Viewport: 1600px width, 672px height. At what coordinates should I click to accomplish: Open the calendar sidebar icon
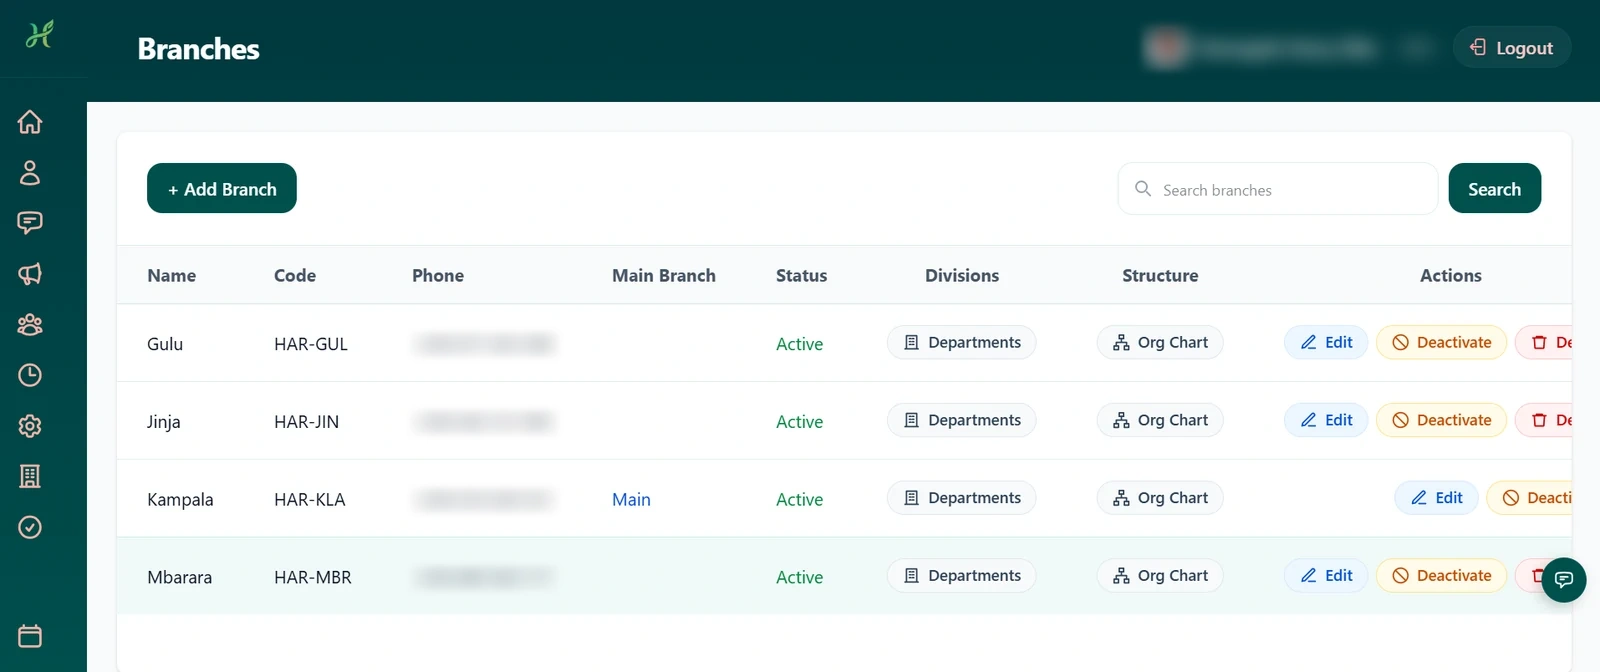(x=30, y=636)
